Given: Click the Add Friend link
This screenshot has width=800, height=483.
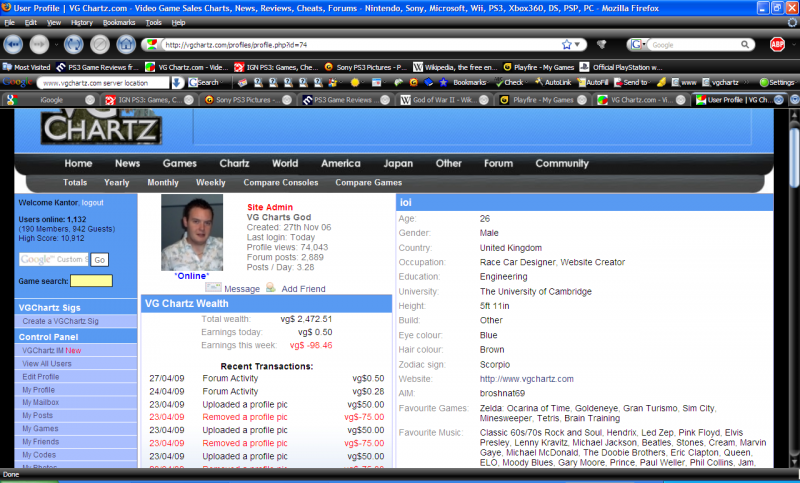Looking at the screenshot, I should click(303, 289).
